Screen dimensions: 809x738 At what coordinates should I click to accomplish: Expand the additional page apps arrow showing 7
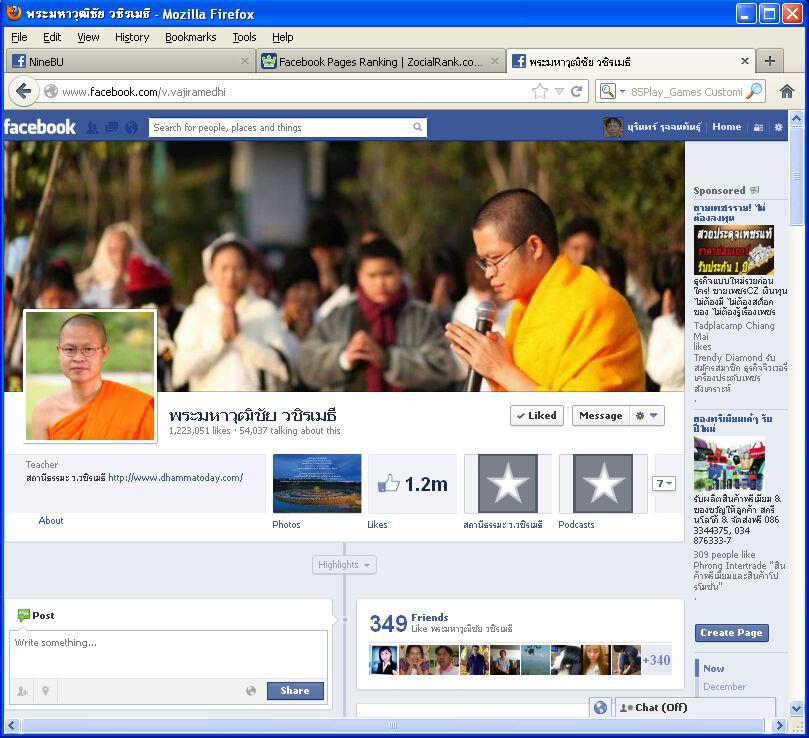click(664, 483)
